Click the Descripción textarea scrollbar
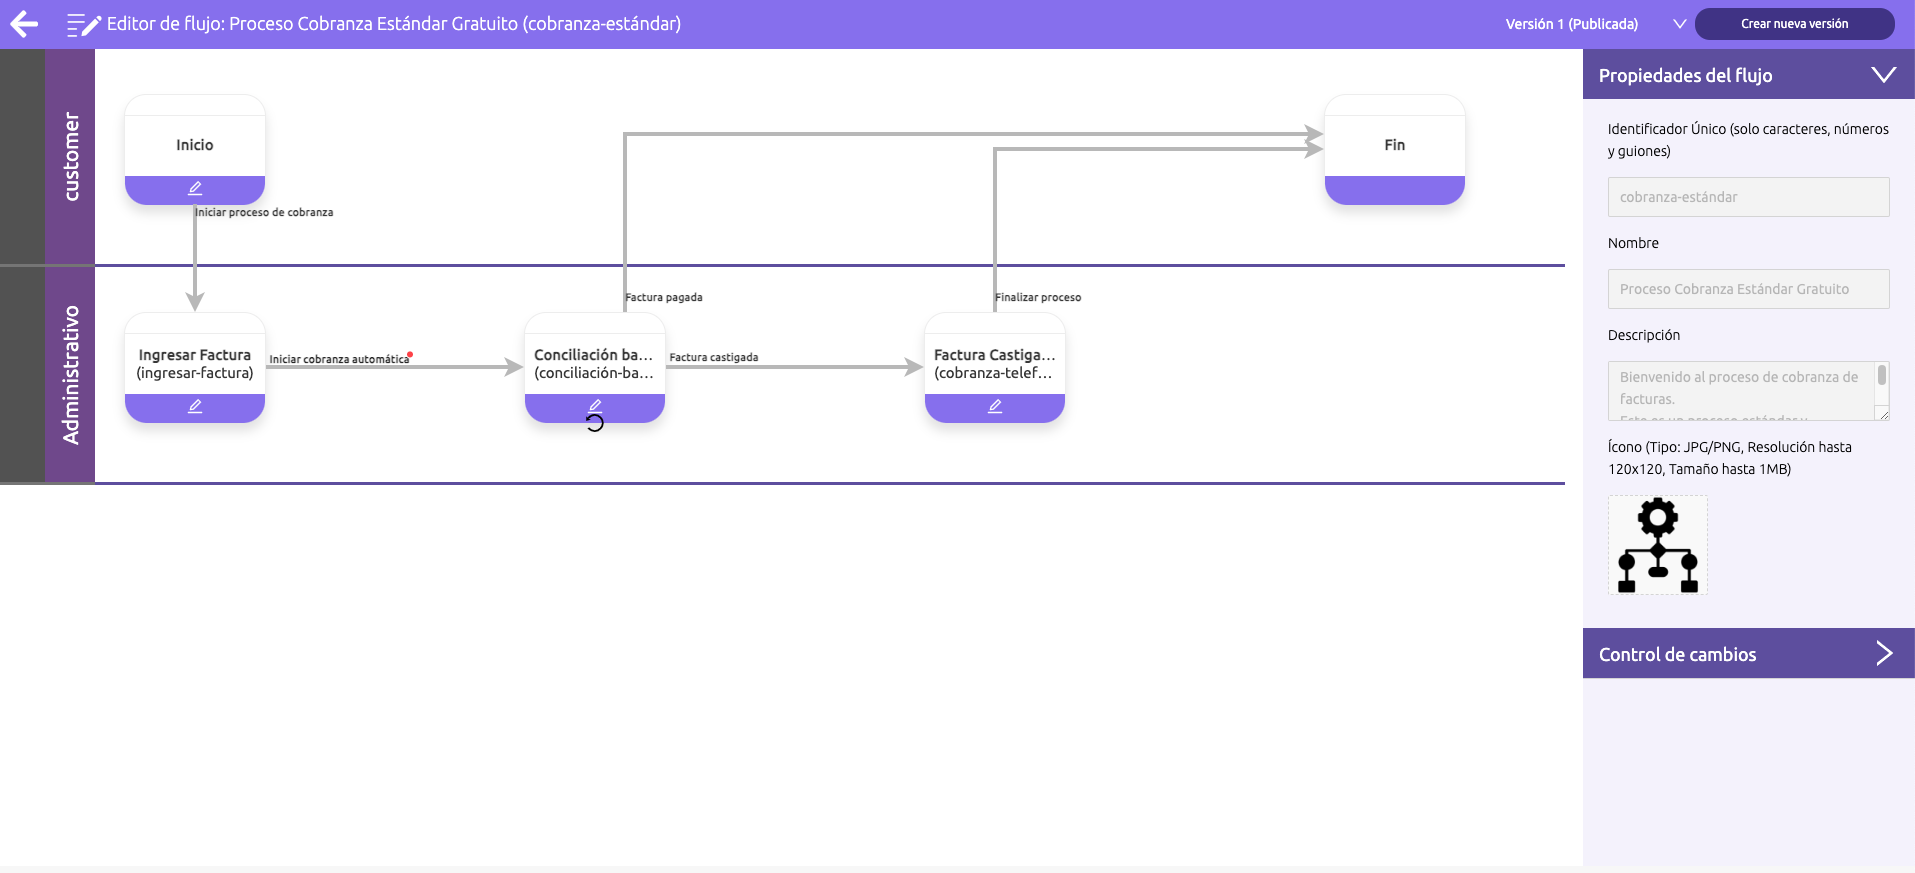Image resolution: width=1915 pixels, height=873 pixels. tap(1881, 376)
